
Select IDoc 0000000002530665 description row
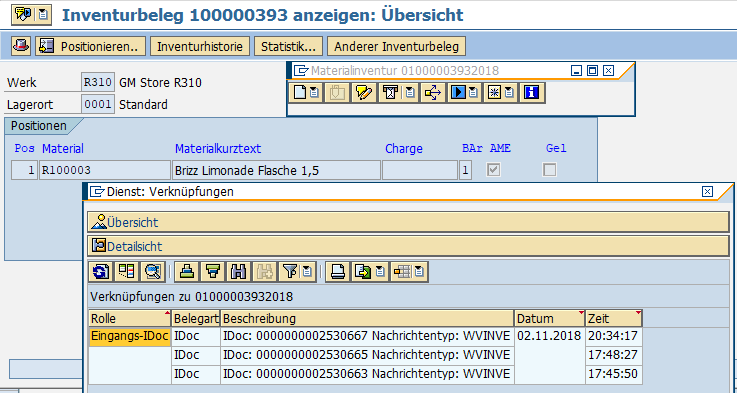(367, 355)
